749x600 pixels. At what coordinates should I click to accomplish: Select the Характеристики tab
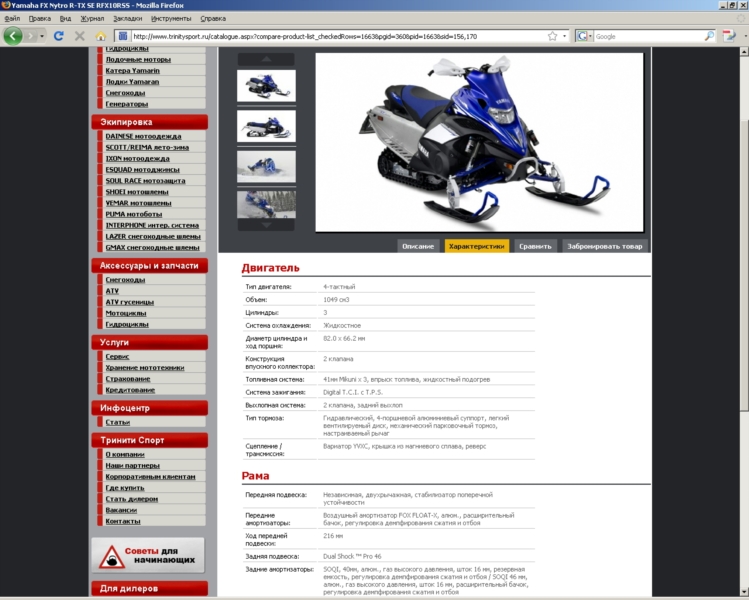476,246
